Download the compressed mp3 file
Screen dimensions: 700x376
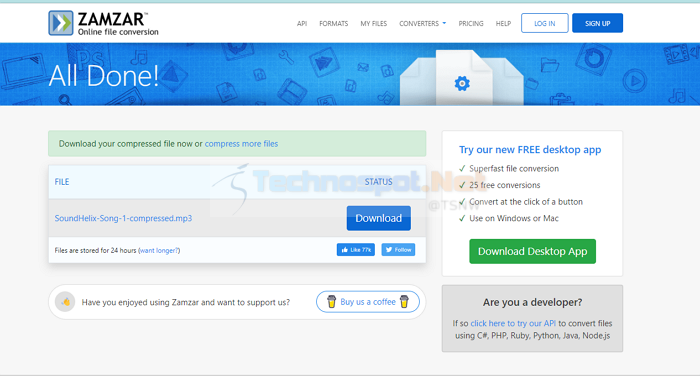[x=379, y=218]
